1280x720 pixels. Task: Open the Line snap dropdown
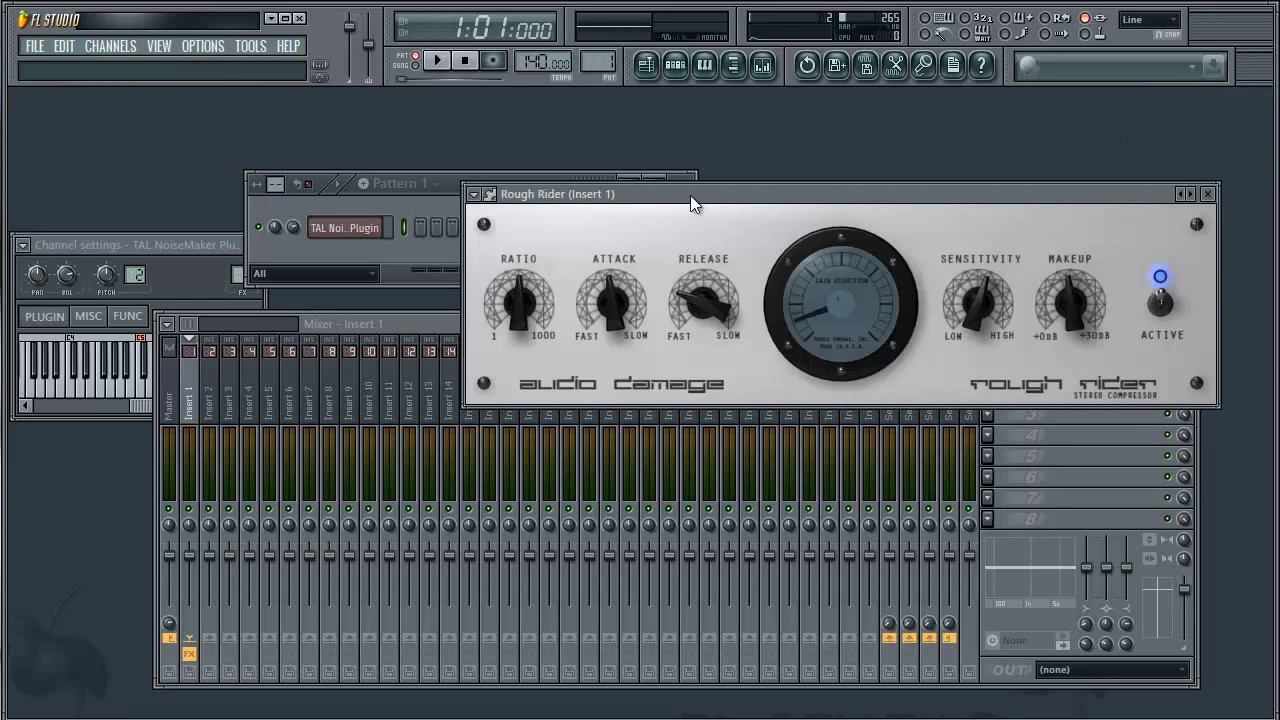[1150, 20]
